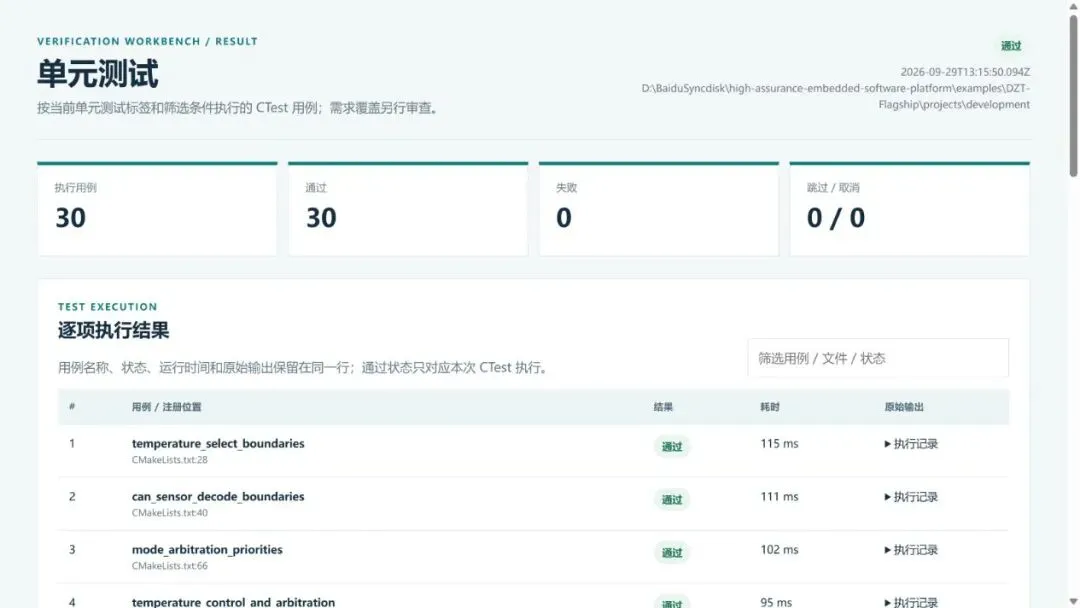
Task: Select the mode_arbitration_priorities test name
Action: click(207, 549)
